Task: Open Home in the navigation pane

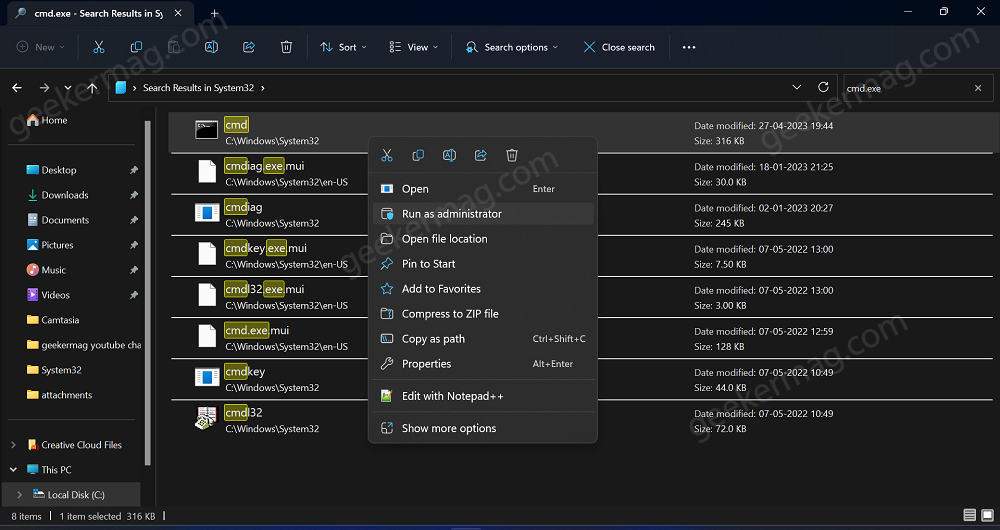Action: 47,120
